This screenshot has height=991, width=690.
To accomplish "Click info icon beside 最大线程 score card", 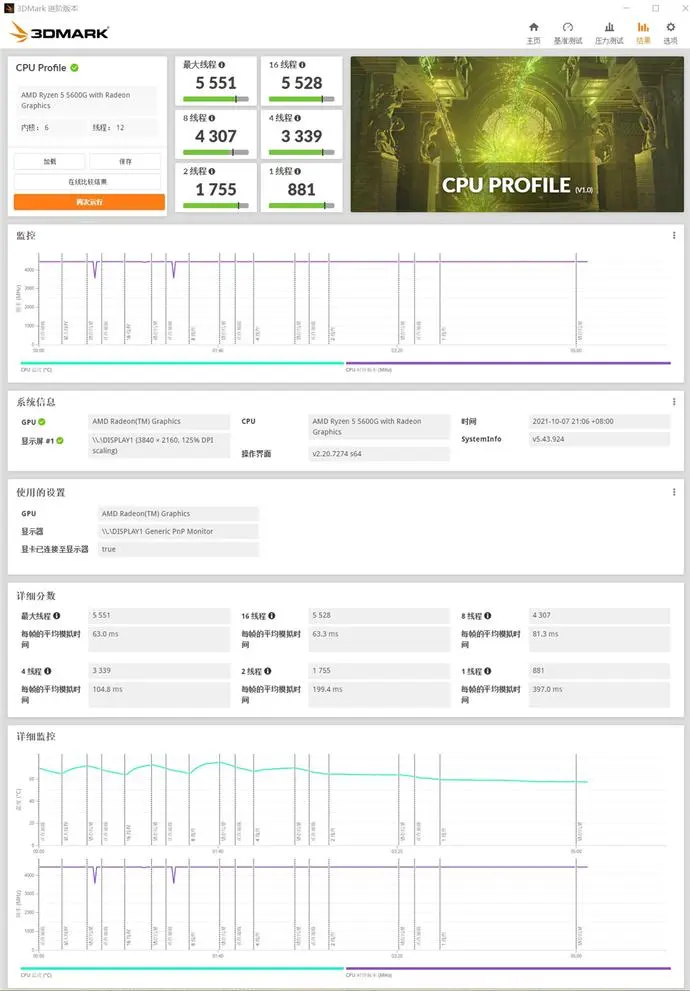I will tap(222, 64).
